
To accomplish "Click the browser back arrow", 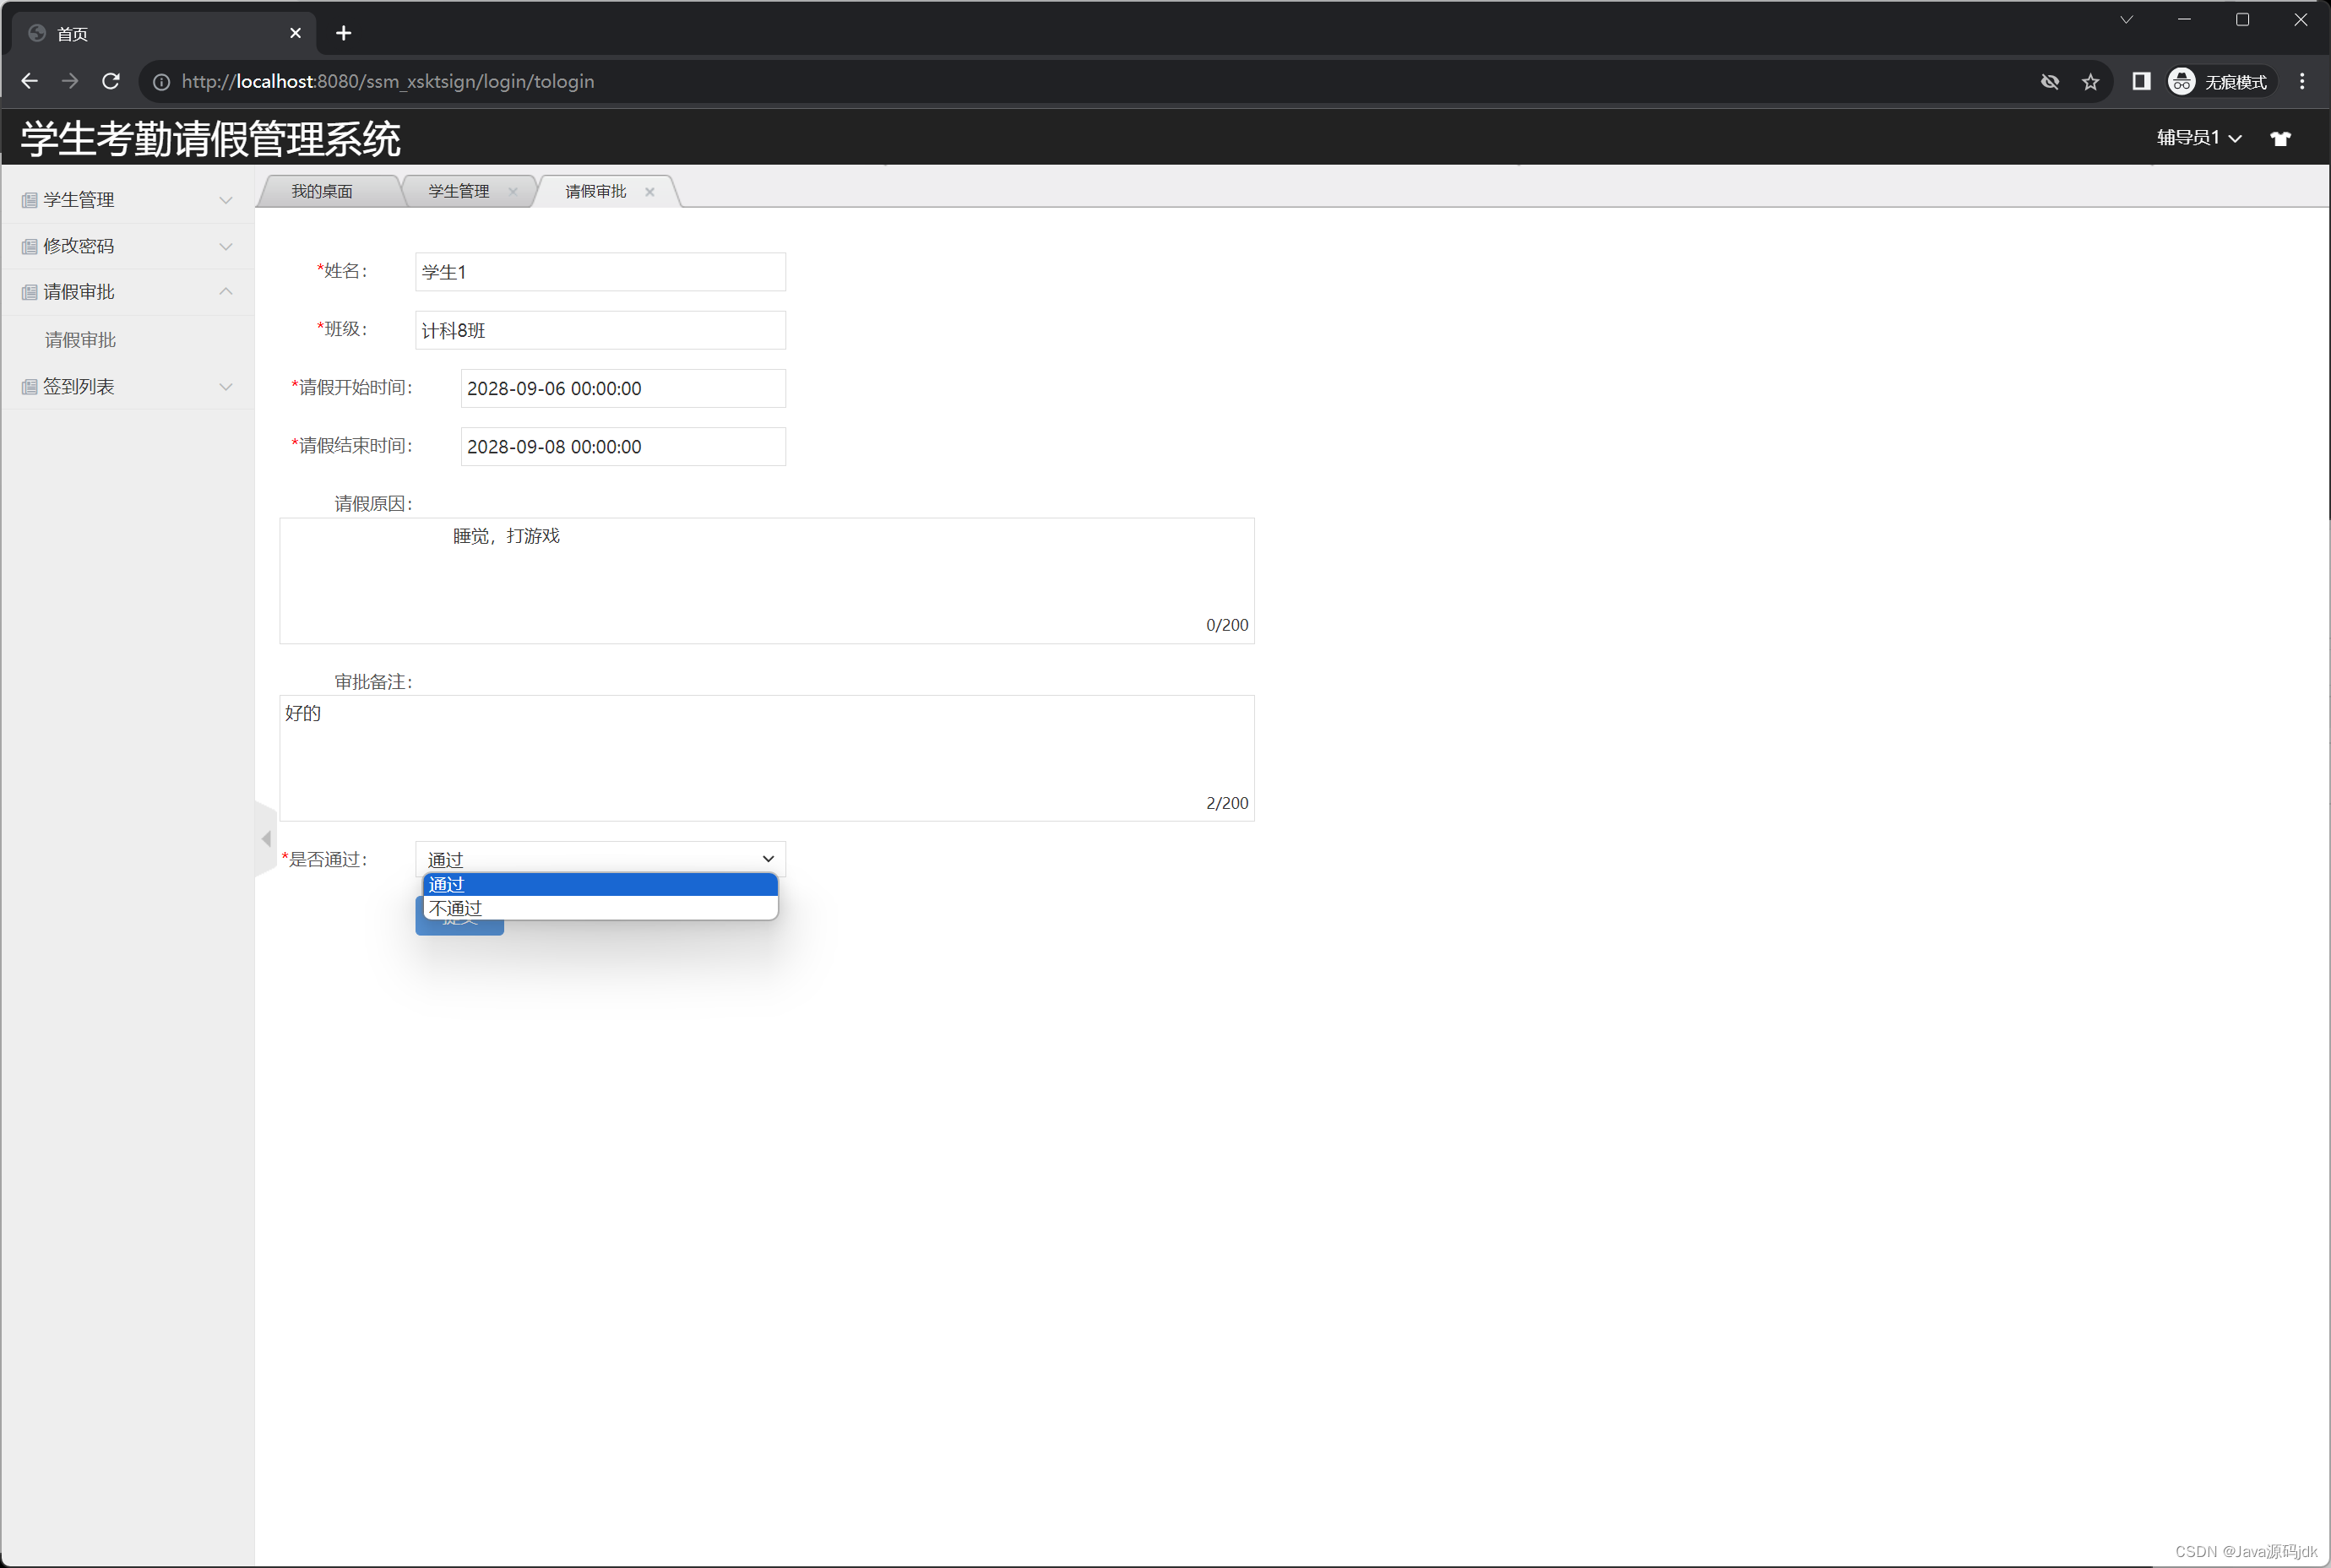I will click(29, 82).
